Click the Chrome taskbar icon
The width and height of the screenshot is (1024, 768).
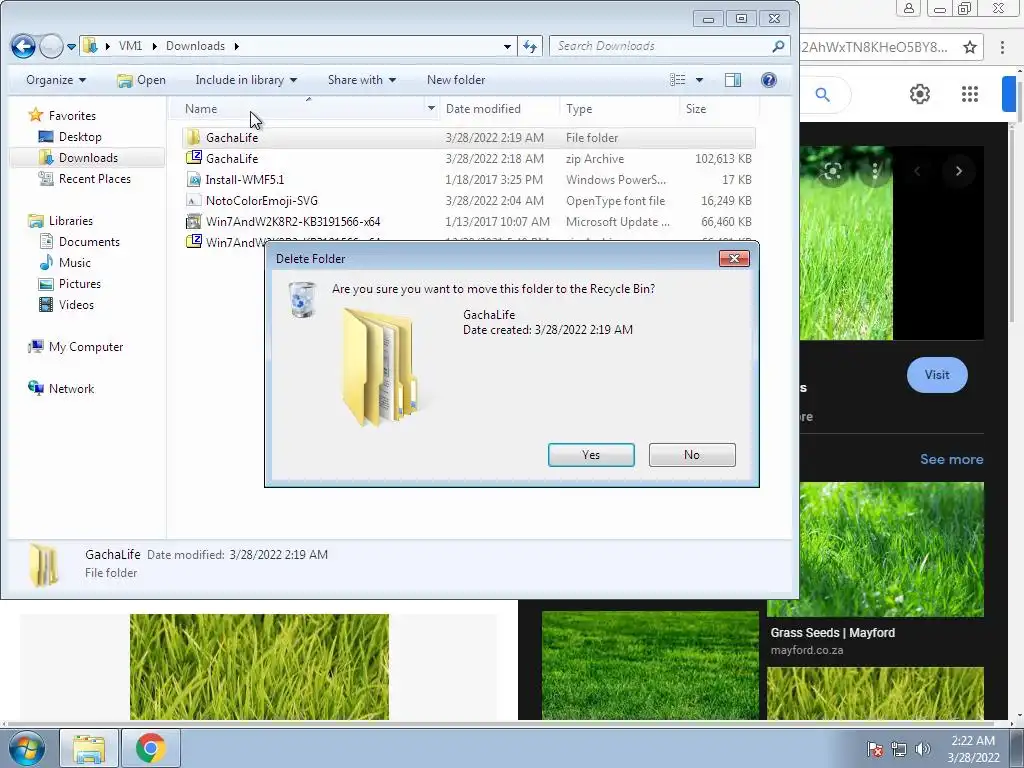[150, 748]
